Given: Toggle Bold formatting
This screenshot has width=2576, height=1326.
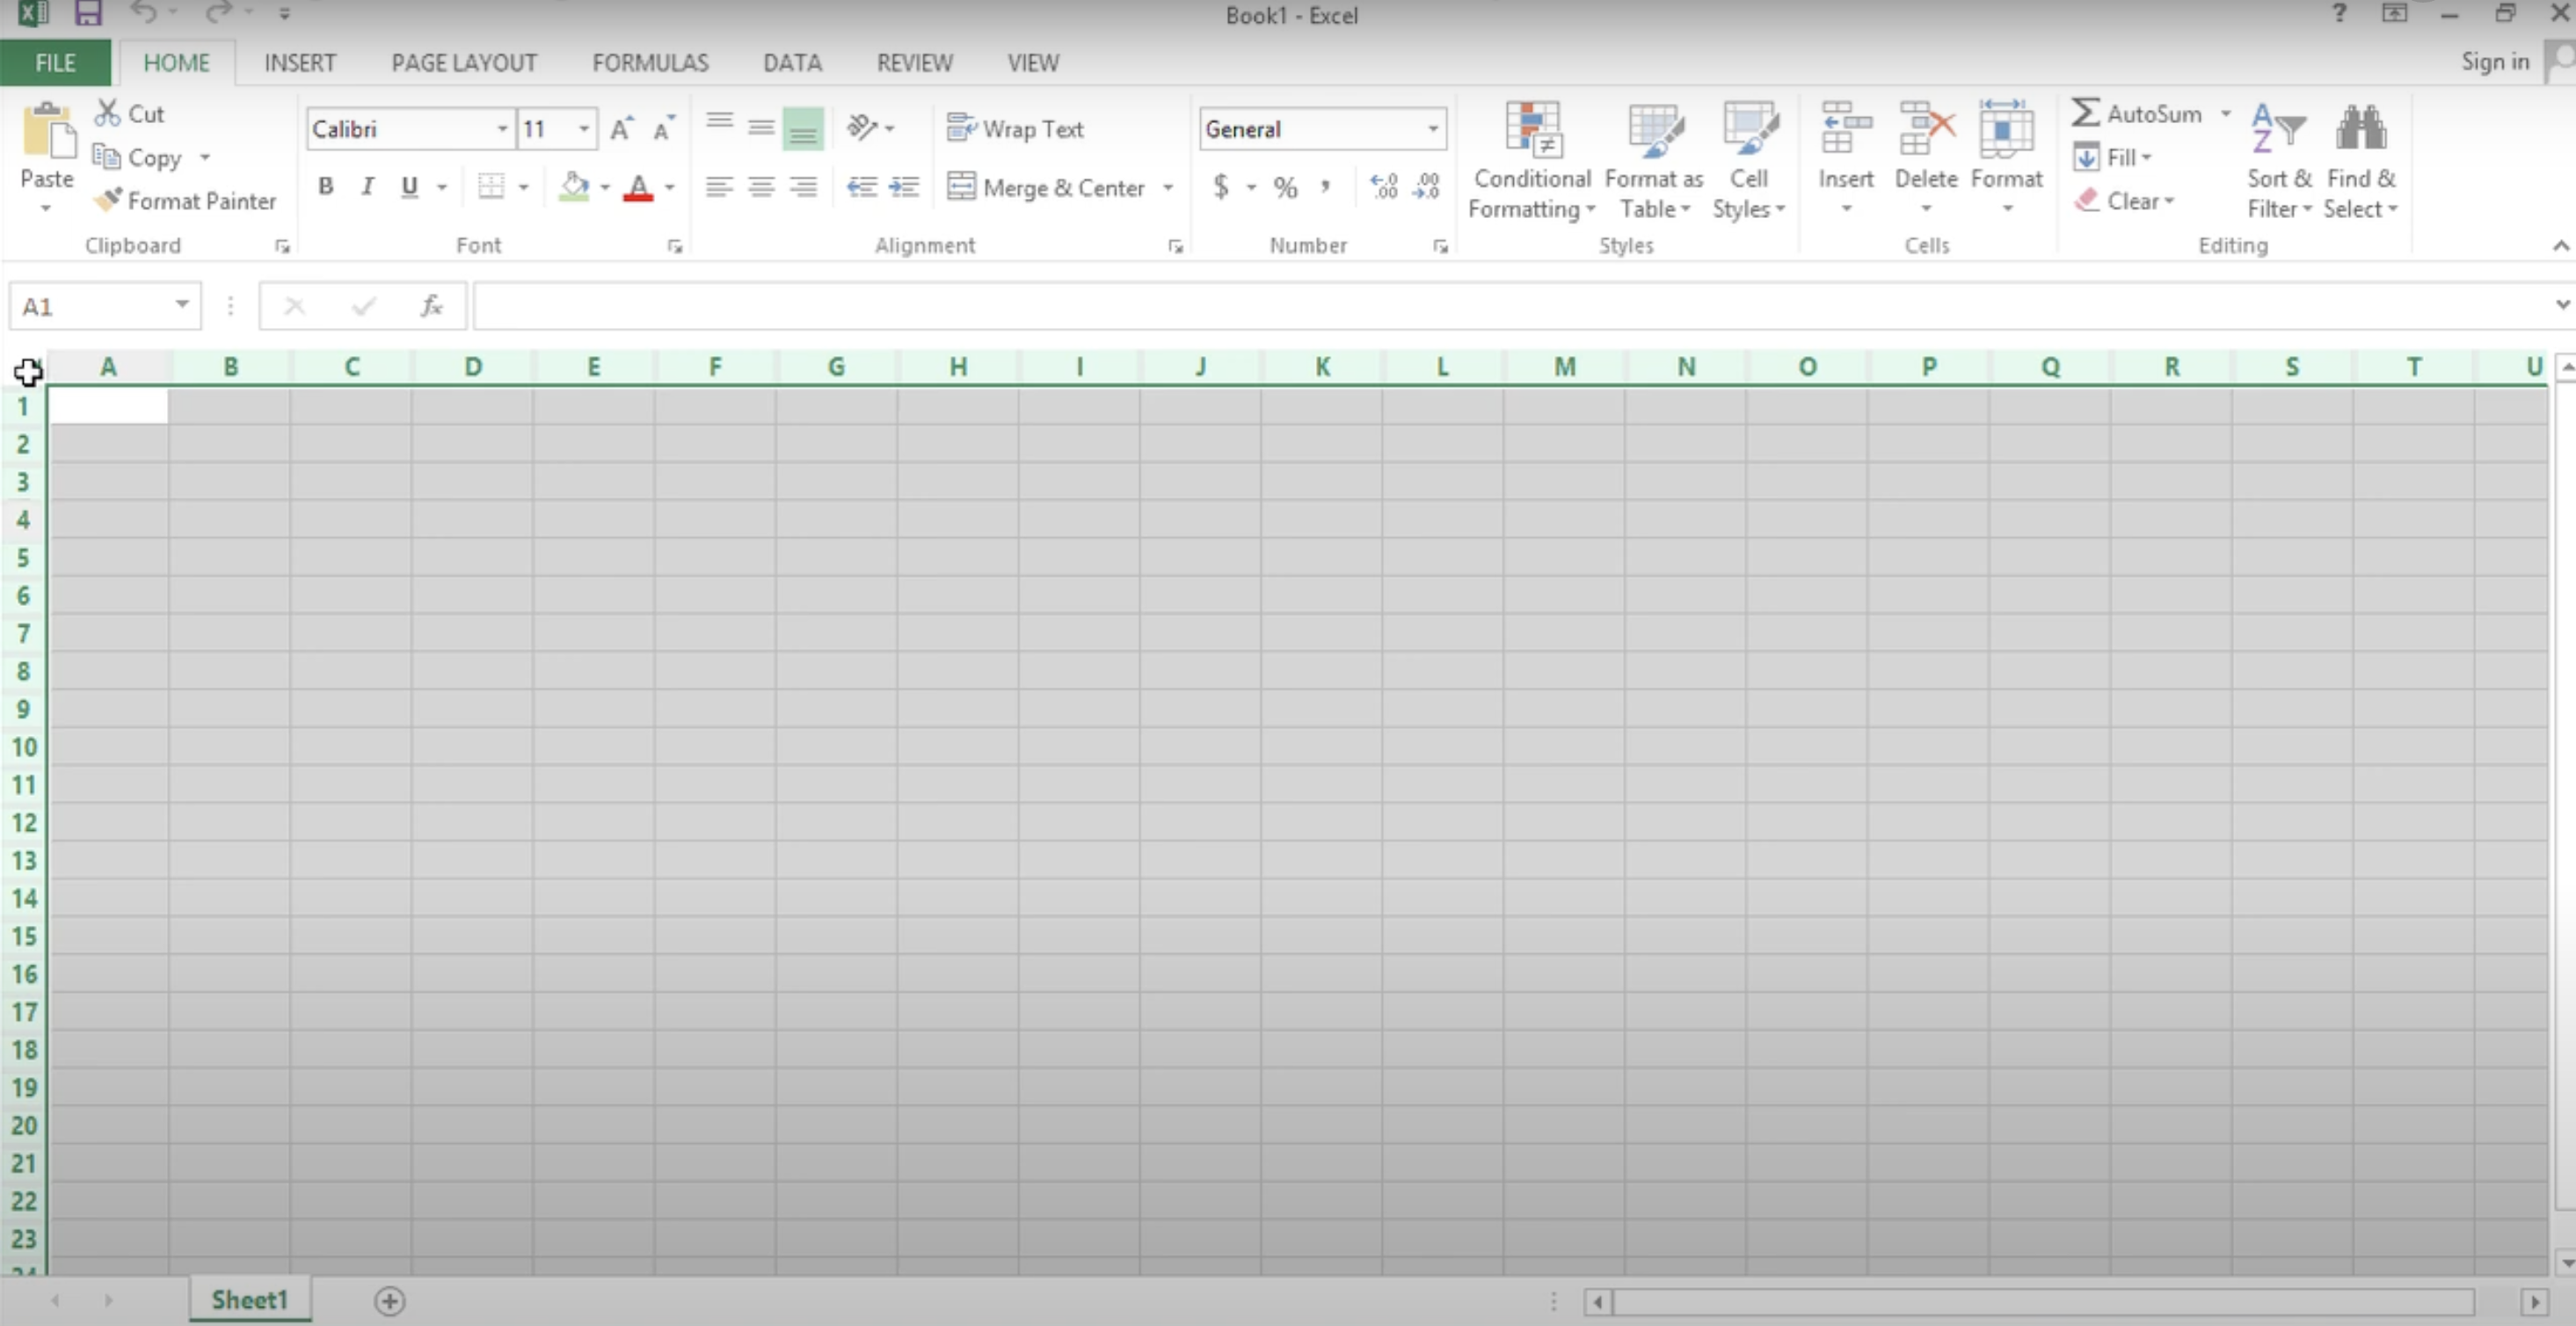Looking at the screenshot, I should [325, 187].
